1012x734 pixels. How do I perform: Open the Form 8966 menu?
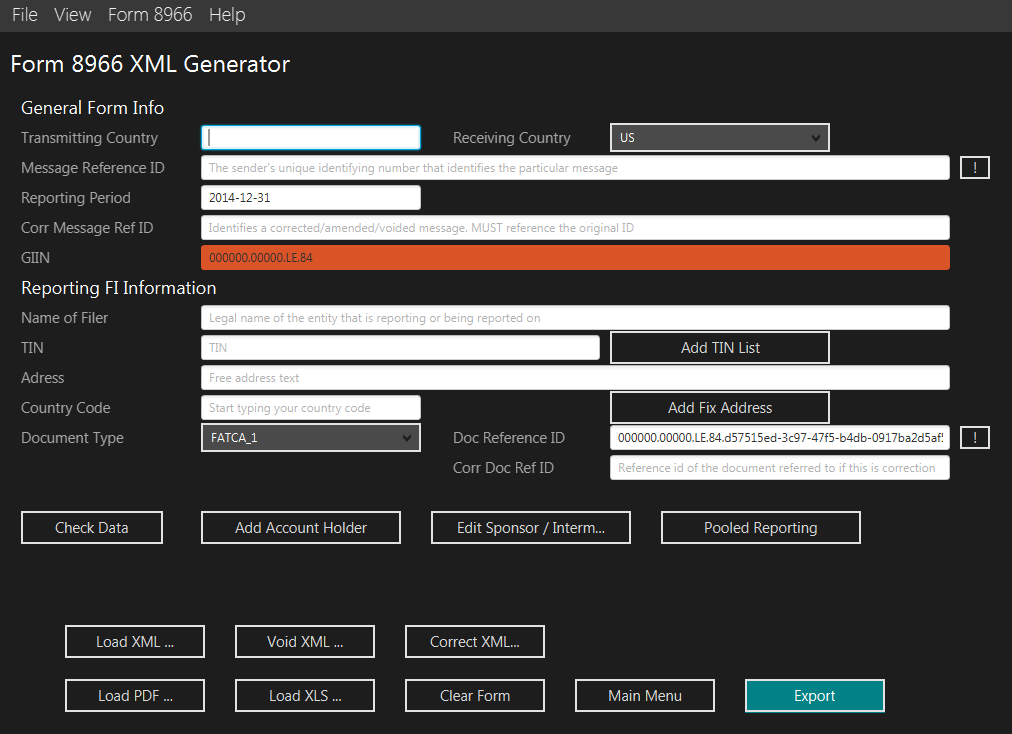(150, 14)
